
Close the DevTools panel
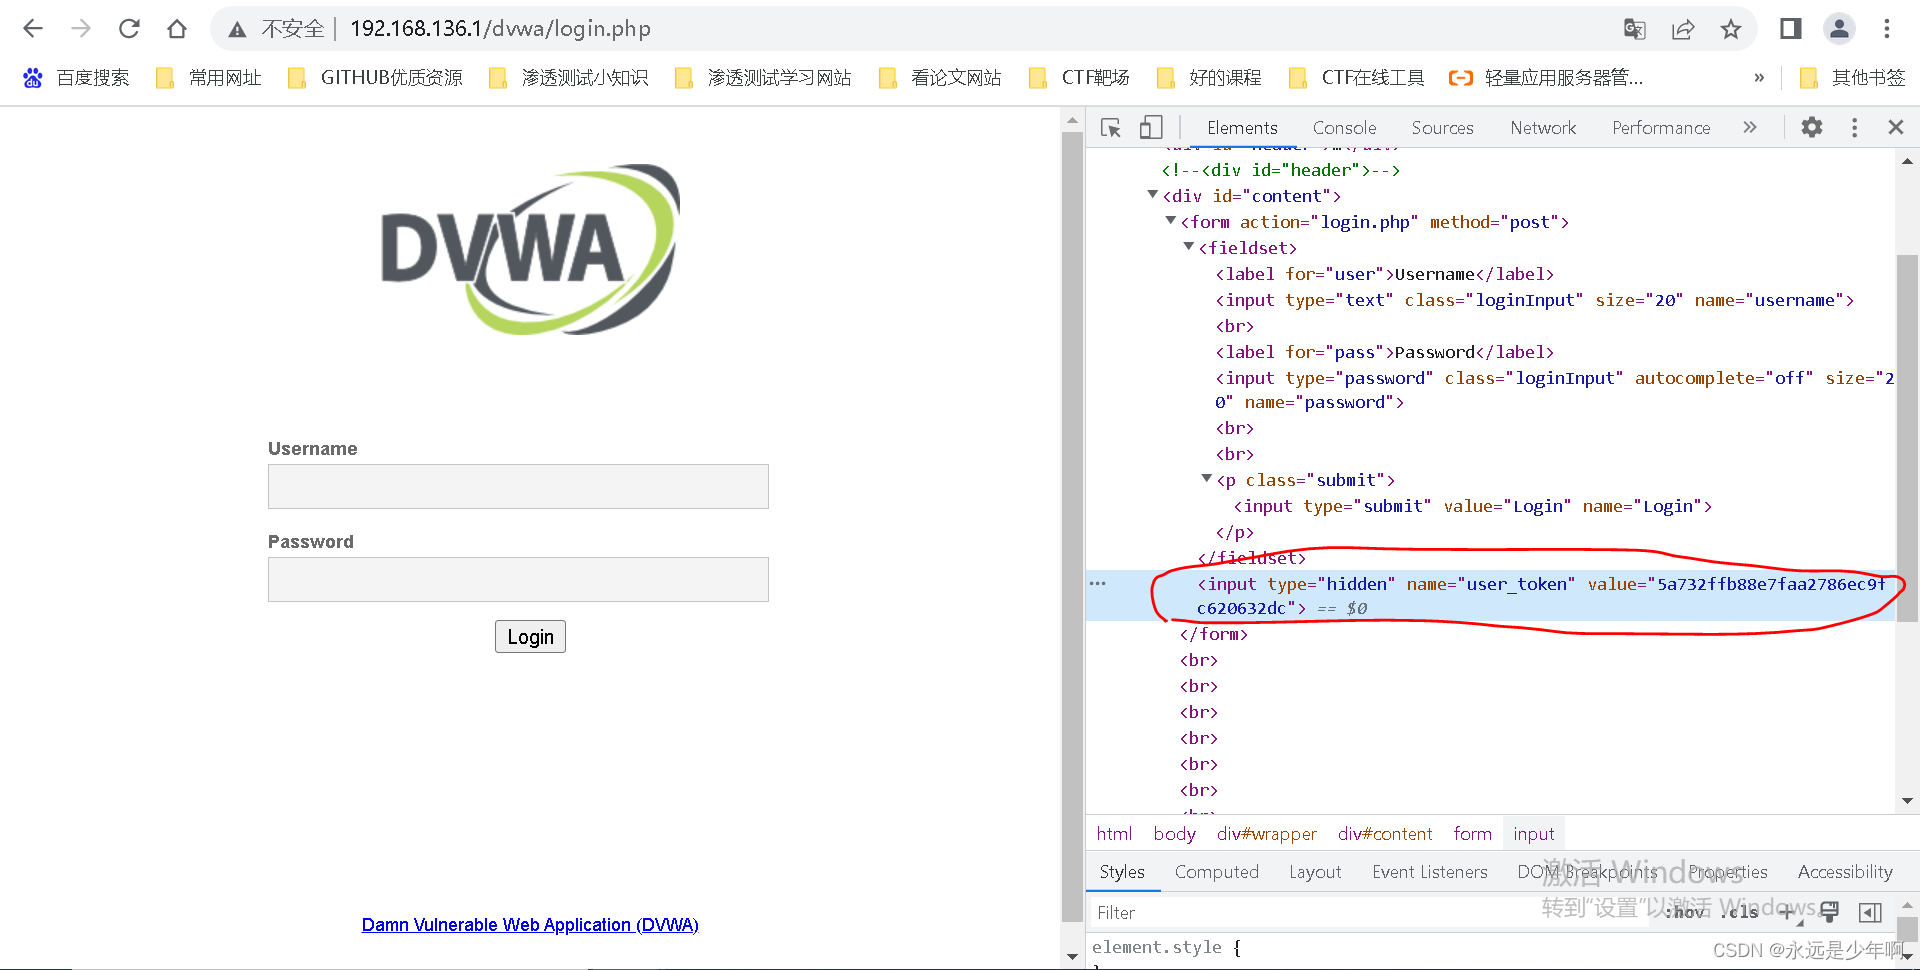tap(1896, 127)
